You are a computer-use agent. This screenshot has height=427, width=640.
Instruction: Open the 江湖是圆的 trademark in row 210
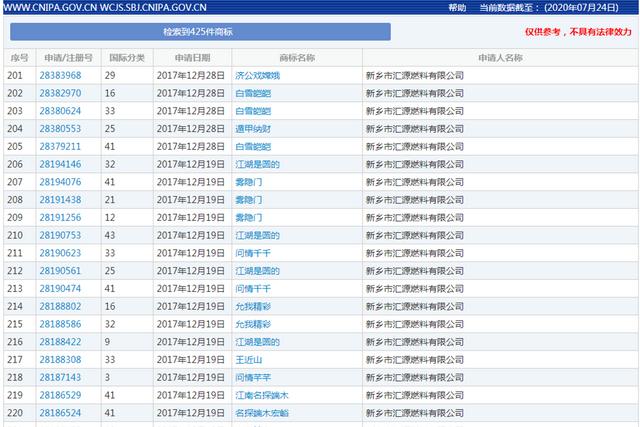(258, 235)
